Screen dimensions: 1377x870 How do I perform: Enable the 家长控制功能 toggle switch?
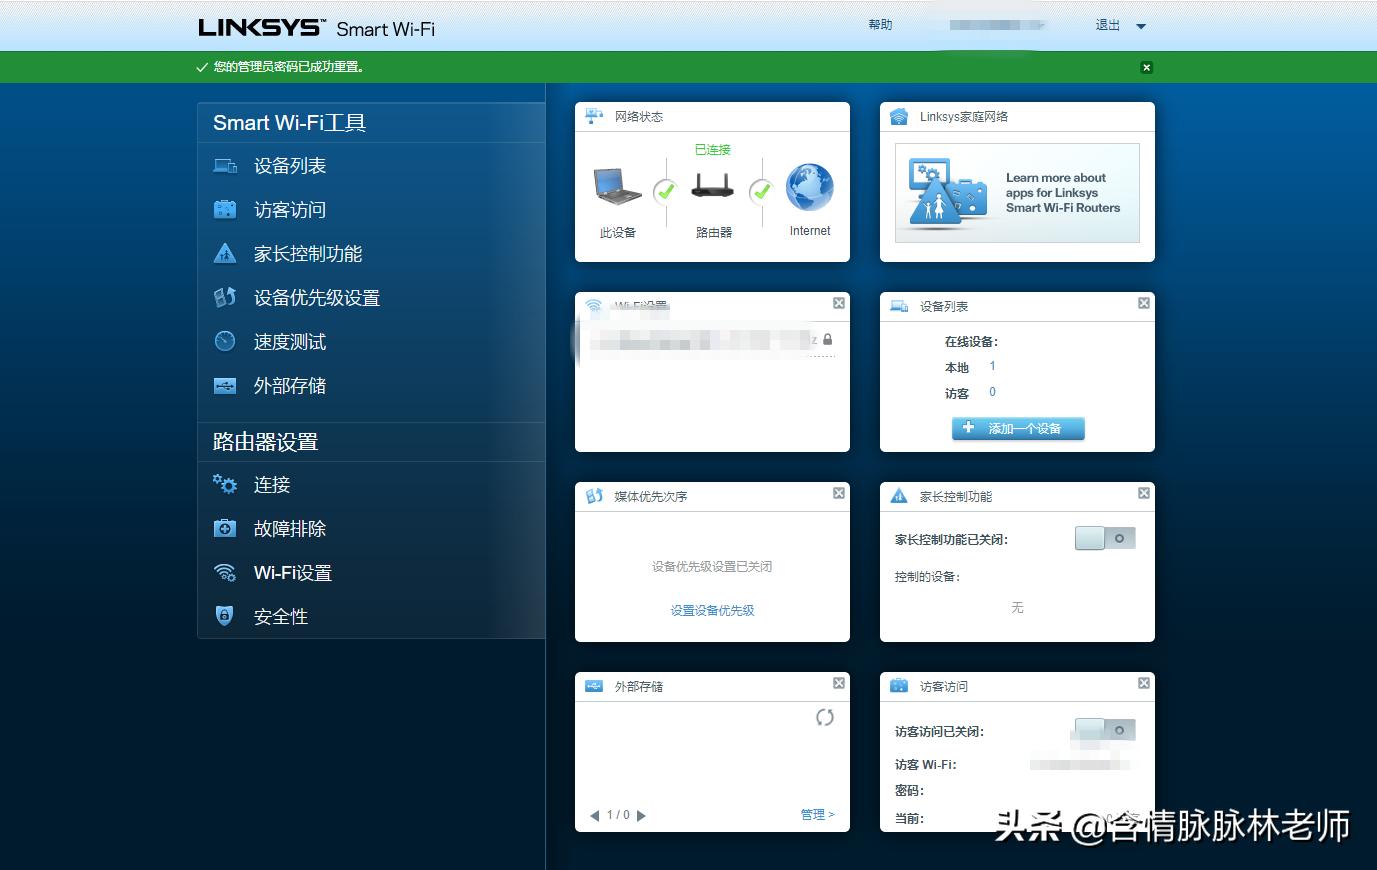click(x=1104, y=537)
